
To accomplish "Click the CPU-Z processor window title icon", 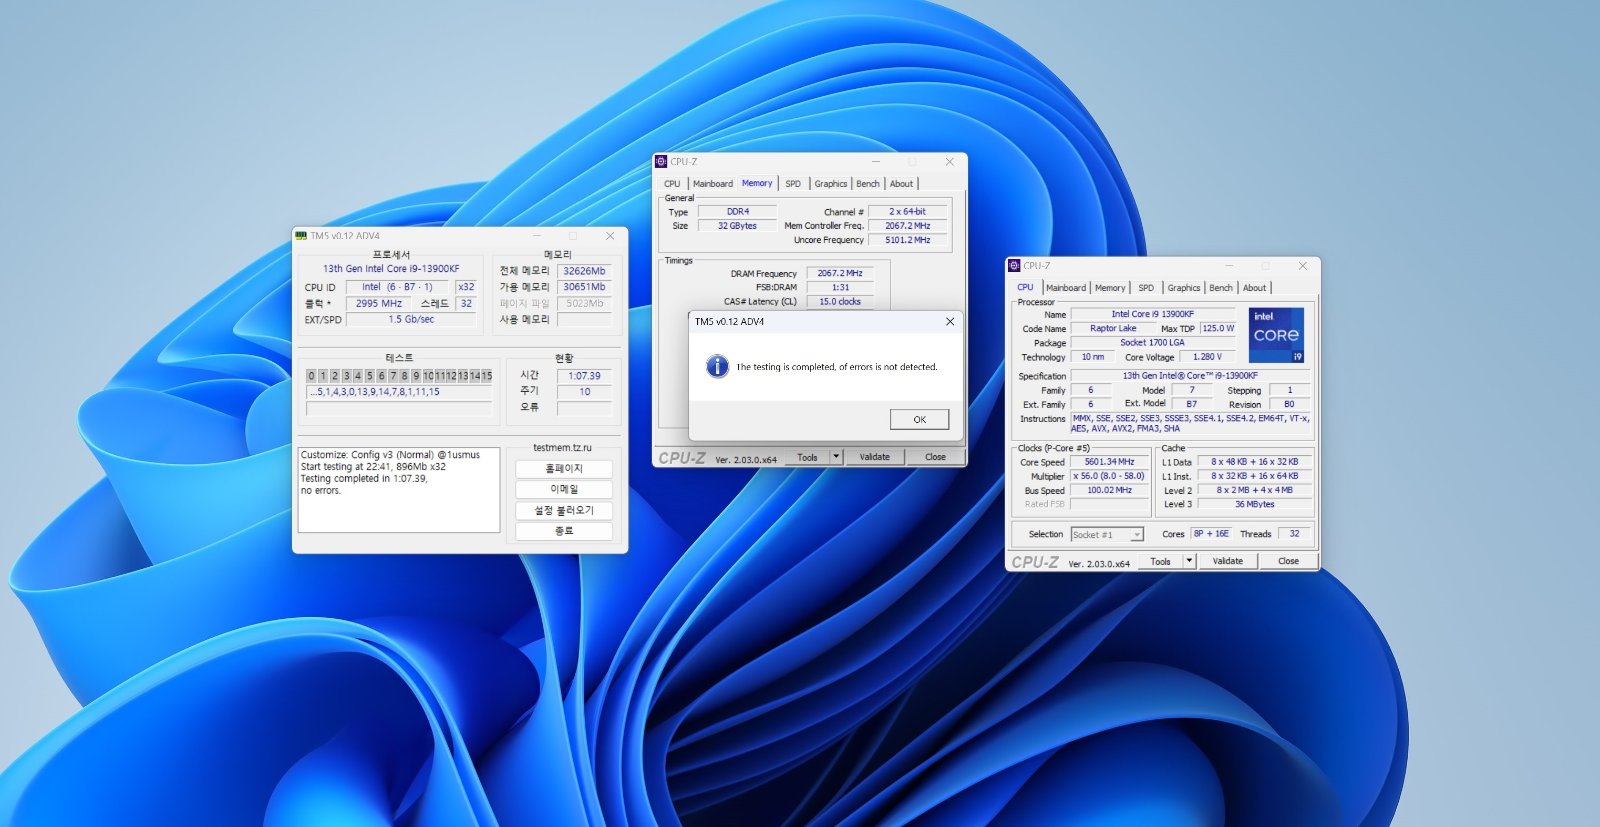I will [1014, 266].
